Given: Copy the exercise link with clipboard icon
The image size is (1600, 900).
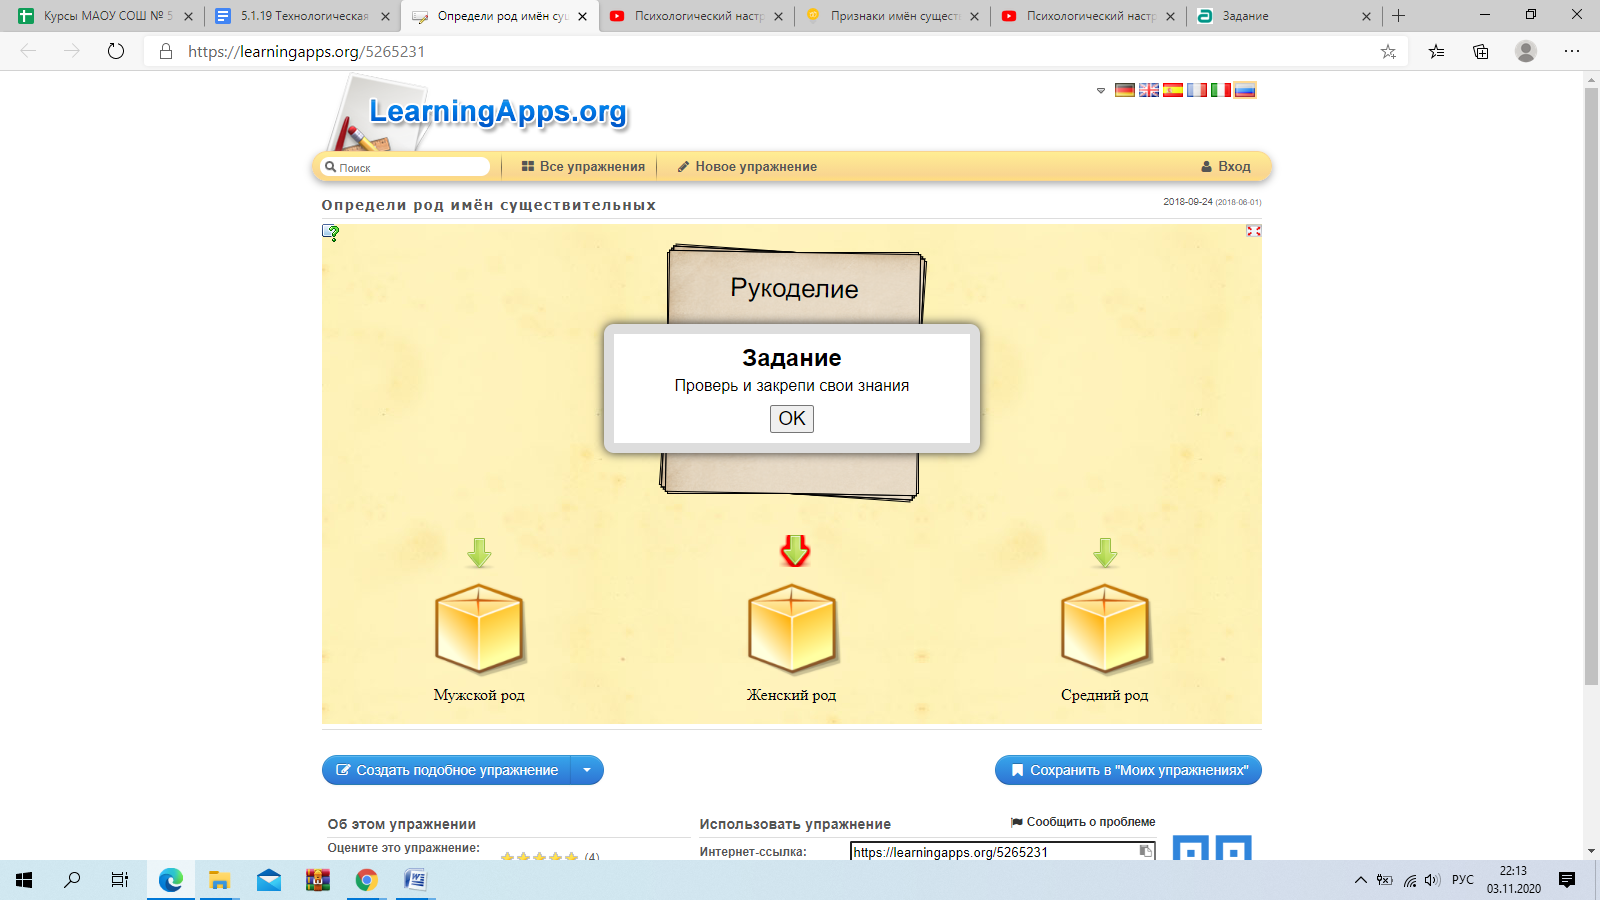Looking at the screenshot, I should coord(1146,851).
